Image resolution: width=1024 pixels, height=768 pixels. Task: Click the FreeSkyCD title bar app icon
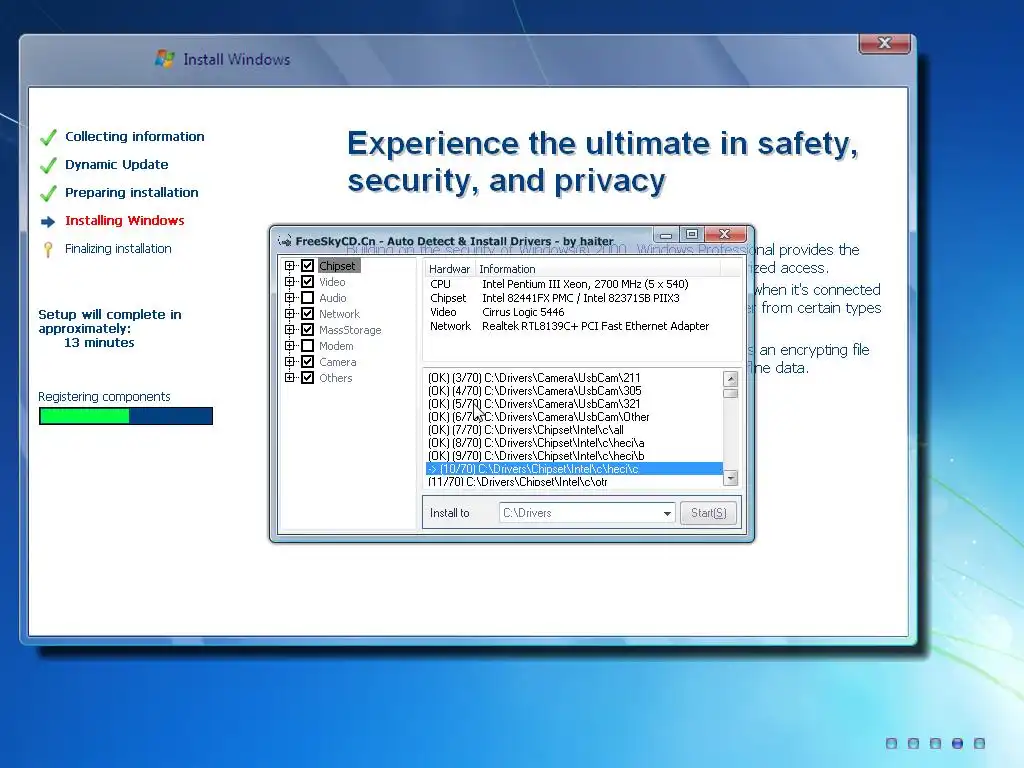[x=285, y=241]
